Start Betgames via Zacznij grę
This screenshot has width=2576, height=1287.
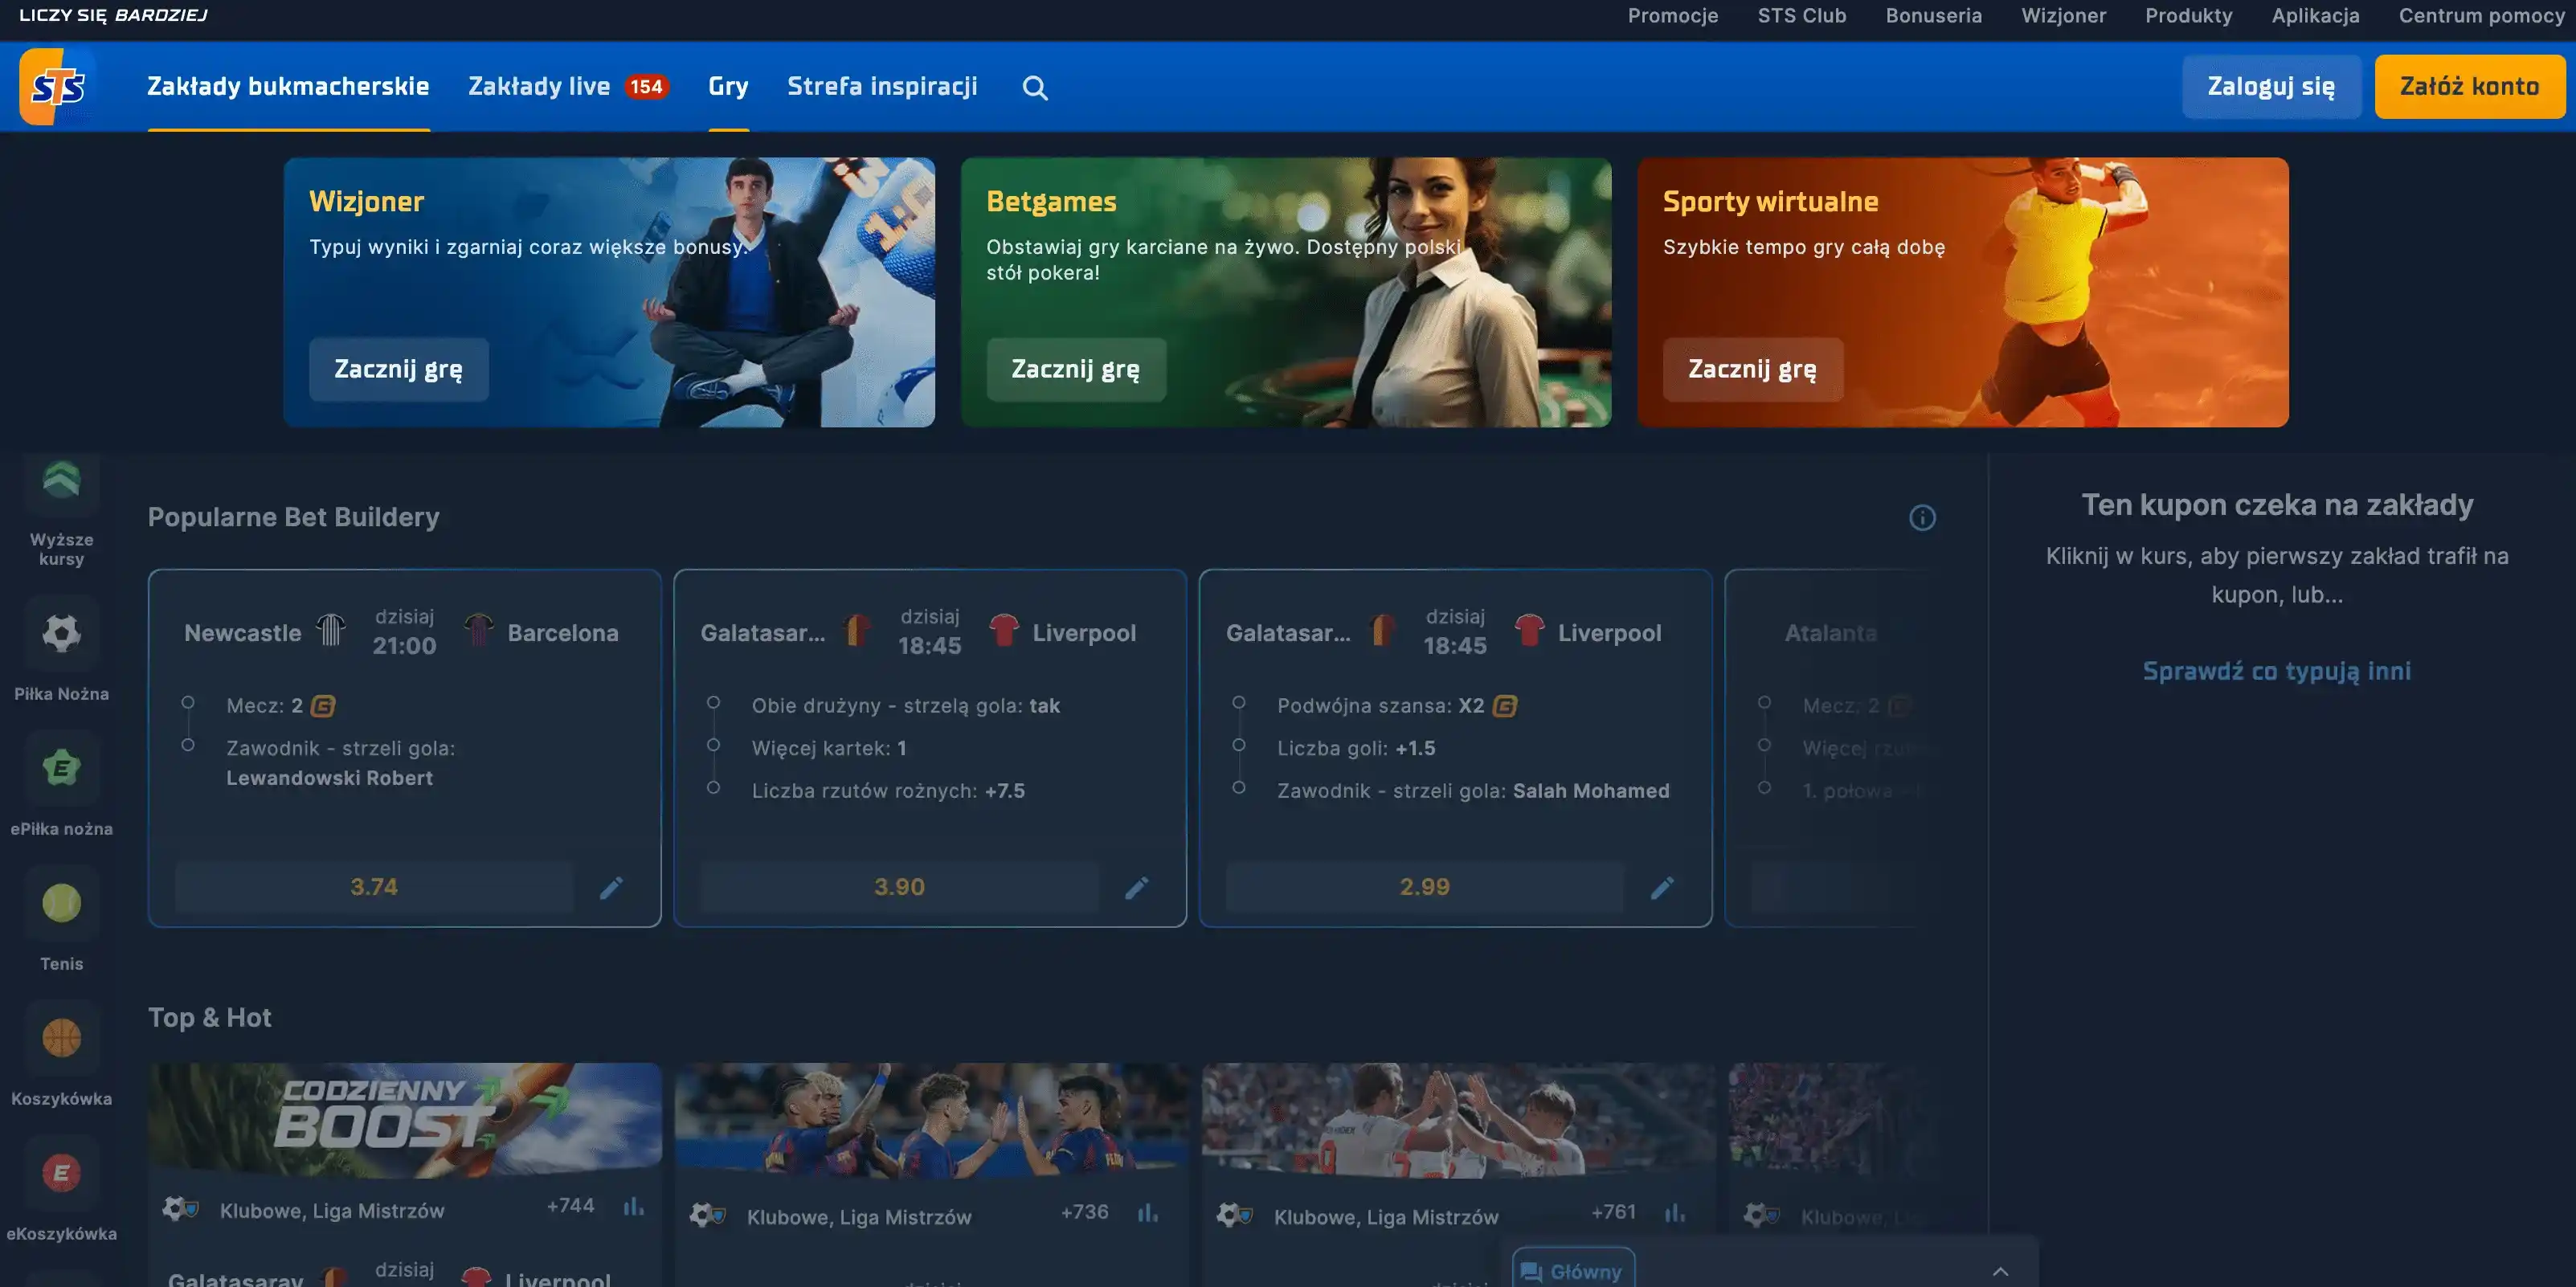tap(1076, 370)
